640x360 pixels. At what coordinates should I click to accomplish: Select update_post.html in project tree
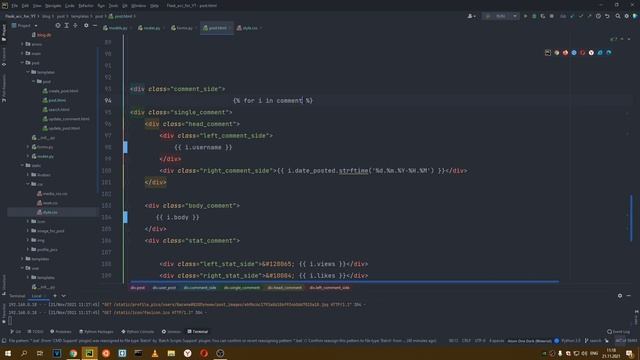[x=61, y=128]
